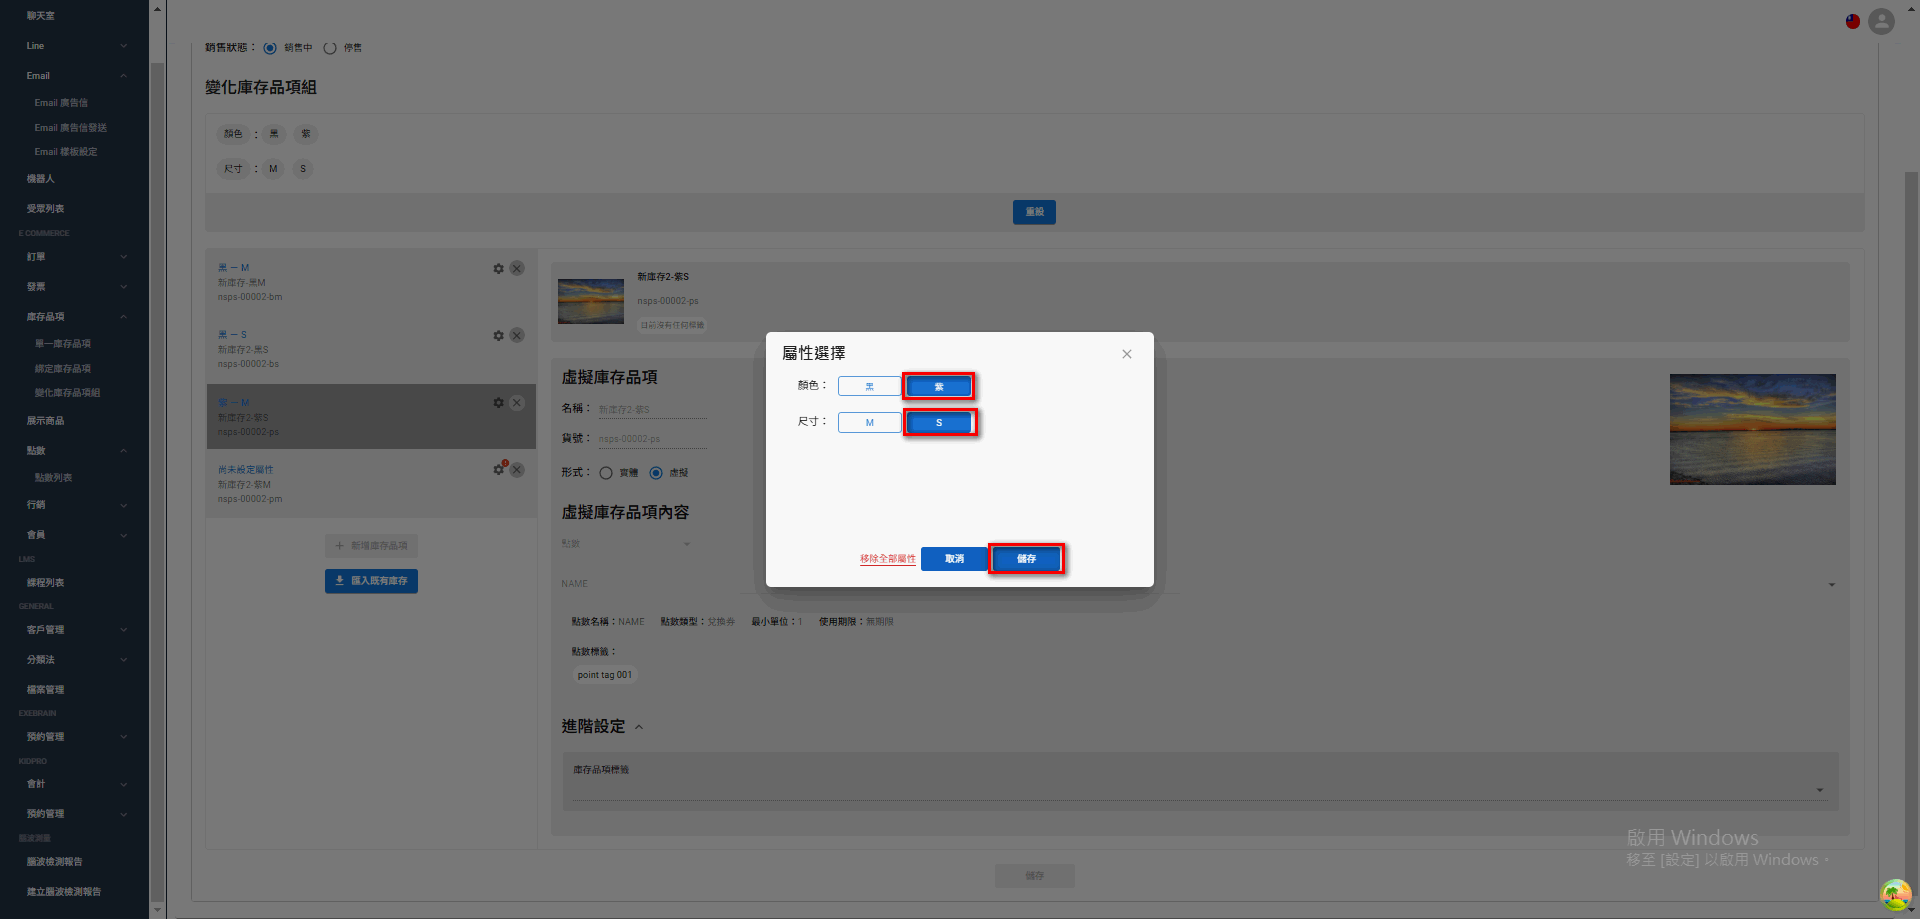Click the floating avatar widget at bottom-right
1920x919 pixels.
coord(1896,895)
